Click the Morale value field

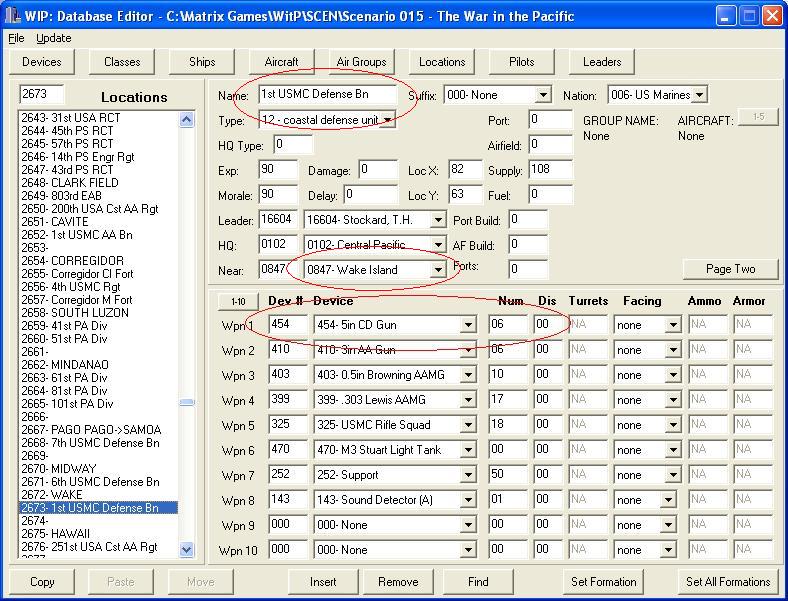tap(278, 194)
